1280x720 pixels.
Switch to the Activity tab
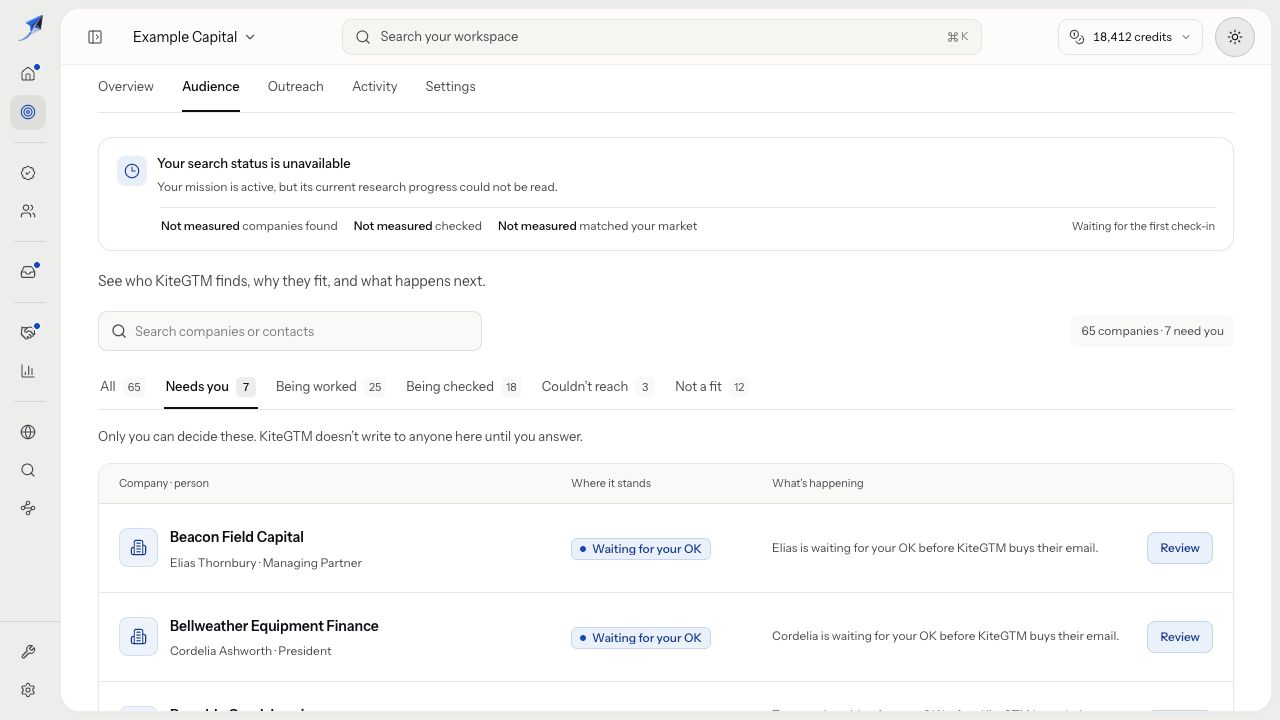pyautogui.click(x=374, y=87)
